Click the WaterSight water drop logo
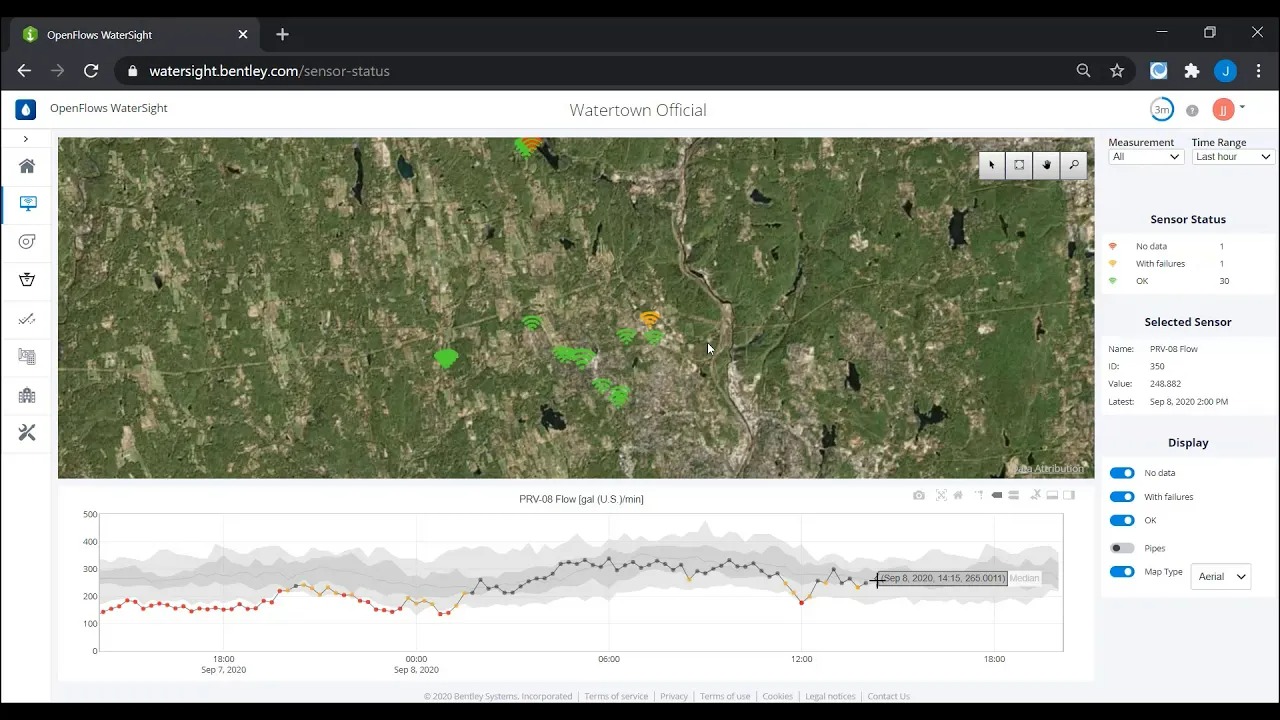 click(x=26, y=109)
